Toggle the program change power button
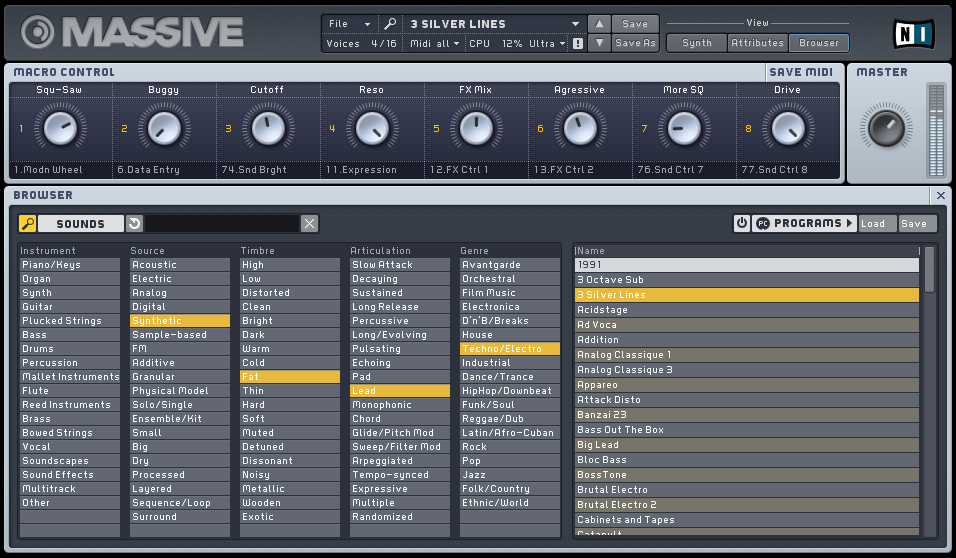The image size is (956, 558). click(741, 224)
